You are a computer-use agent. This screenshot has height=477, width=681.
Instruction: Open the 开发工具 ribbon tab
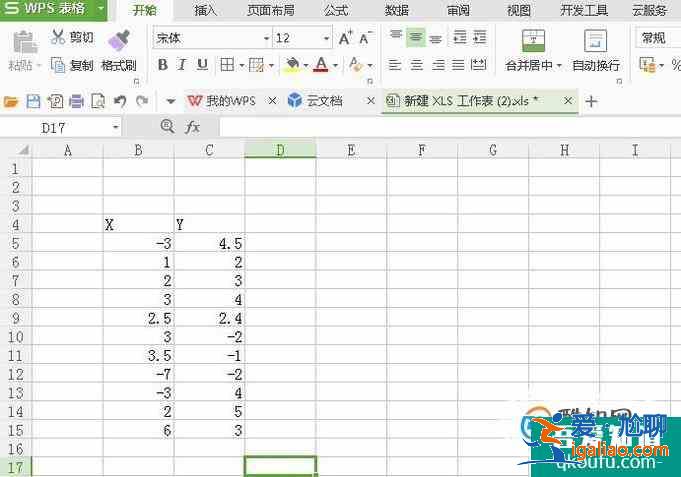pos(584,10)
